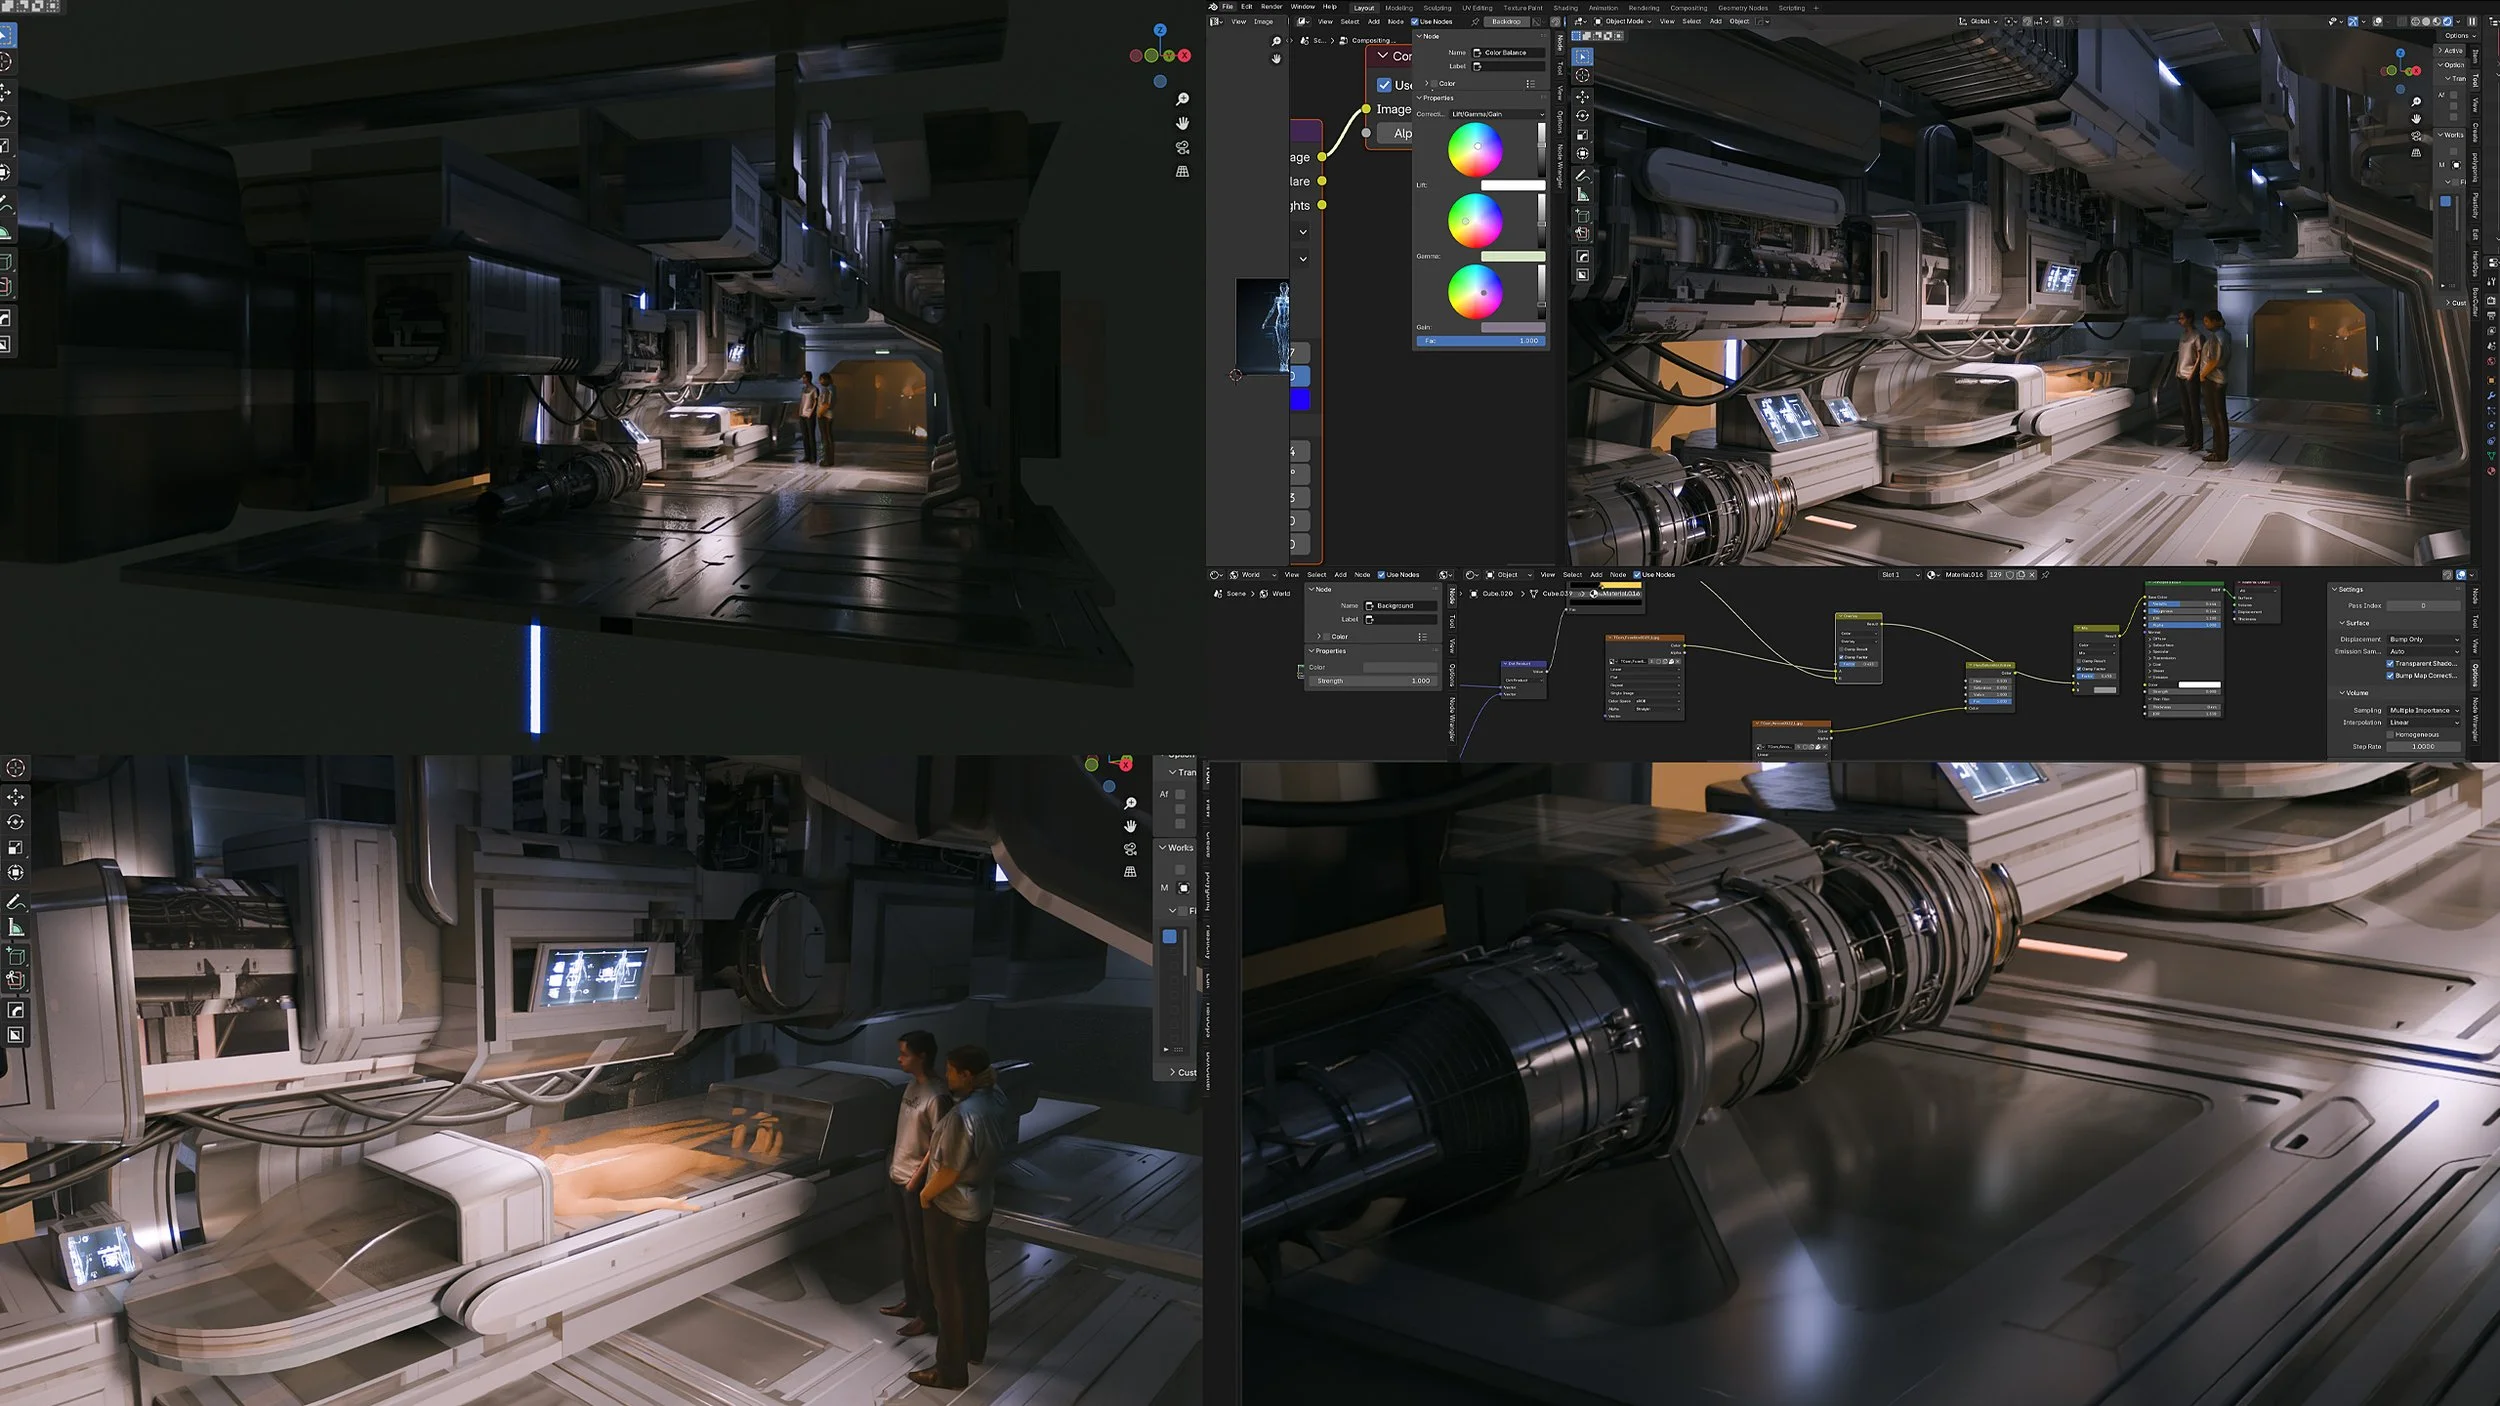Click the pan hand icon in the compositor editor
2500x1406 pixels.
coord(1276,59)
